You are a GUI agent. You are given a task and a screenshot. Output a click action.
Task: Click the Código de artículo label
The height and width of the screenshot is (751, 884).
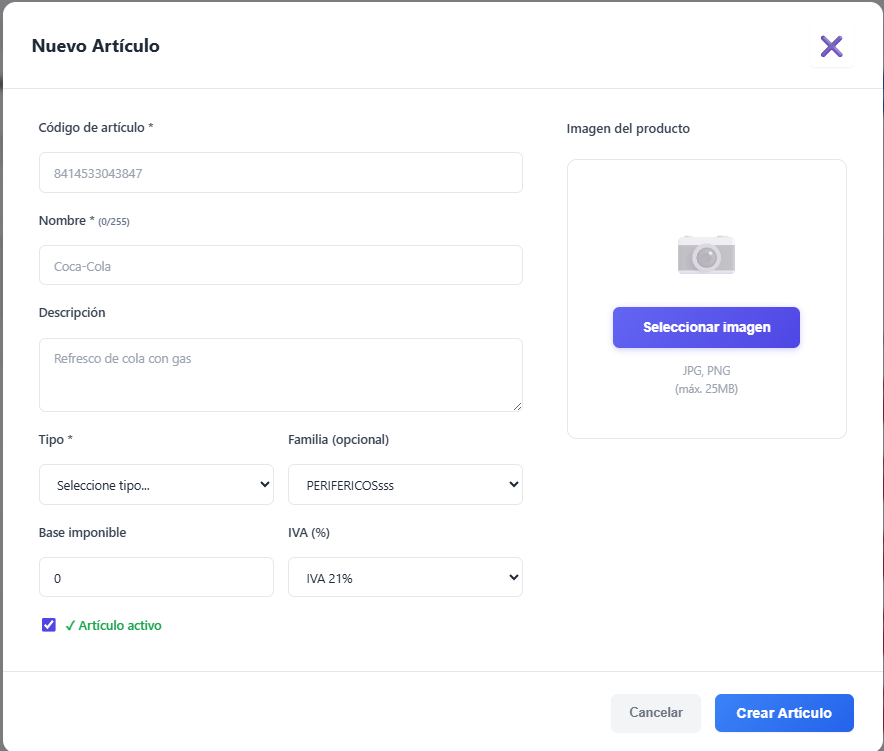(96, 128)
